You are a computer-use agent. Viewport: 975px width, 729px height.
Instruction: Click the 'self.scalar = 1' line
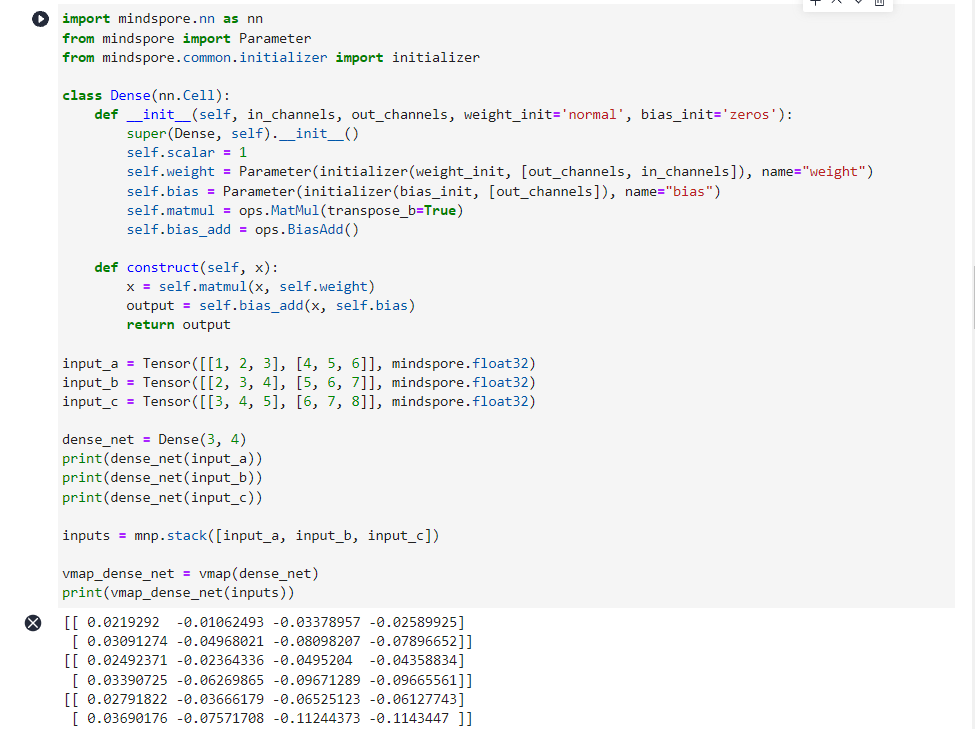point(187,152)
